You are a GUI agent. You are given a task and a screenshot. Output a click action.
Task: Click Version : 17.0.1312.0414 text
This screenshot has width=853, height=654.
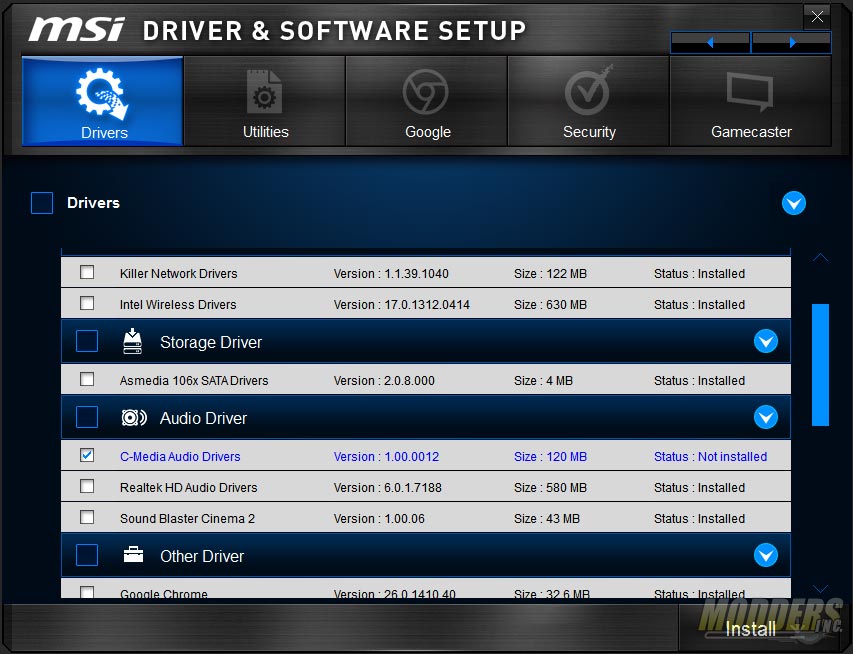401,305
